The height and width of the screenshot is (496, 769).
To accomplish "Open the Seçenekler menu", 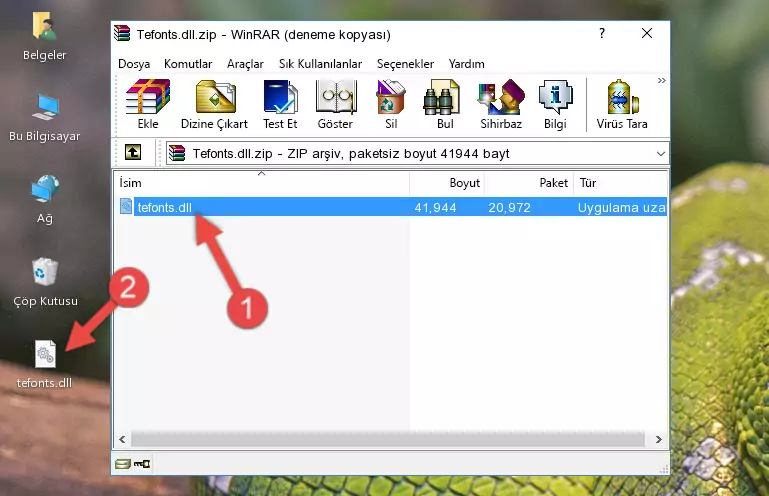I will [405, 64].
